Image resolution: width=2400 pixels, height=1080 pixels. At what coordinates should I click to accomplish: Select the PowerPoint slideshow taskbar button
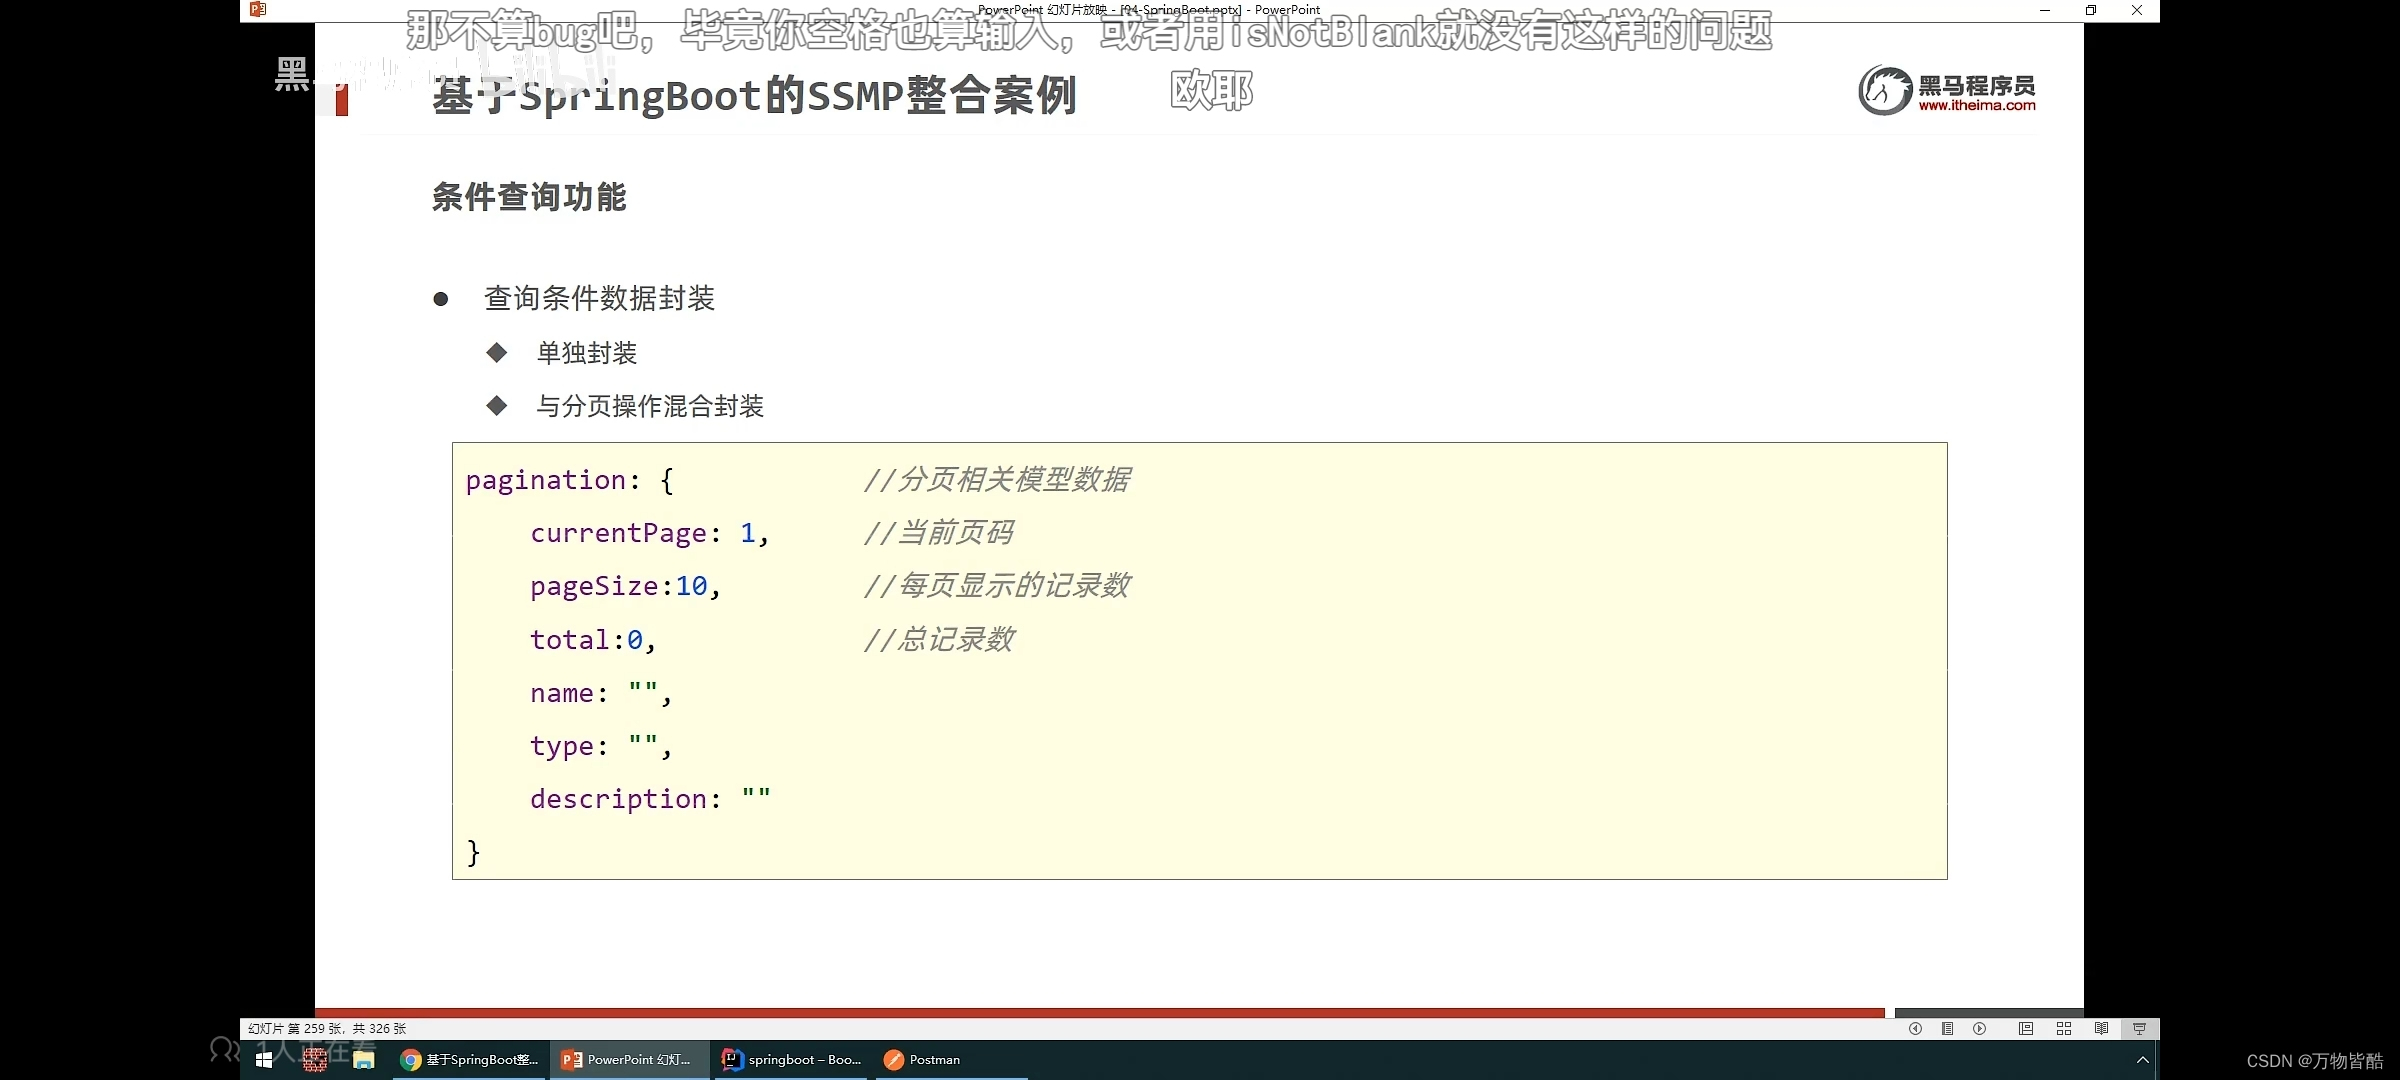(x=629, y=1060)
